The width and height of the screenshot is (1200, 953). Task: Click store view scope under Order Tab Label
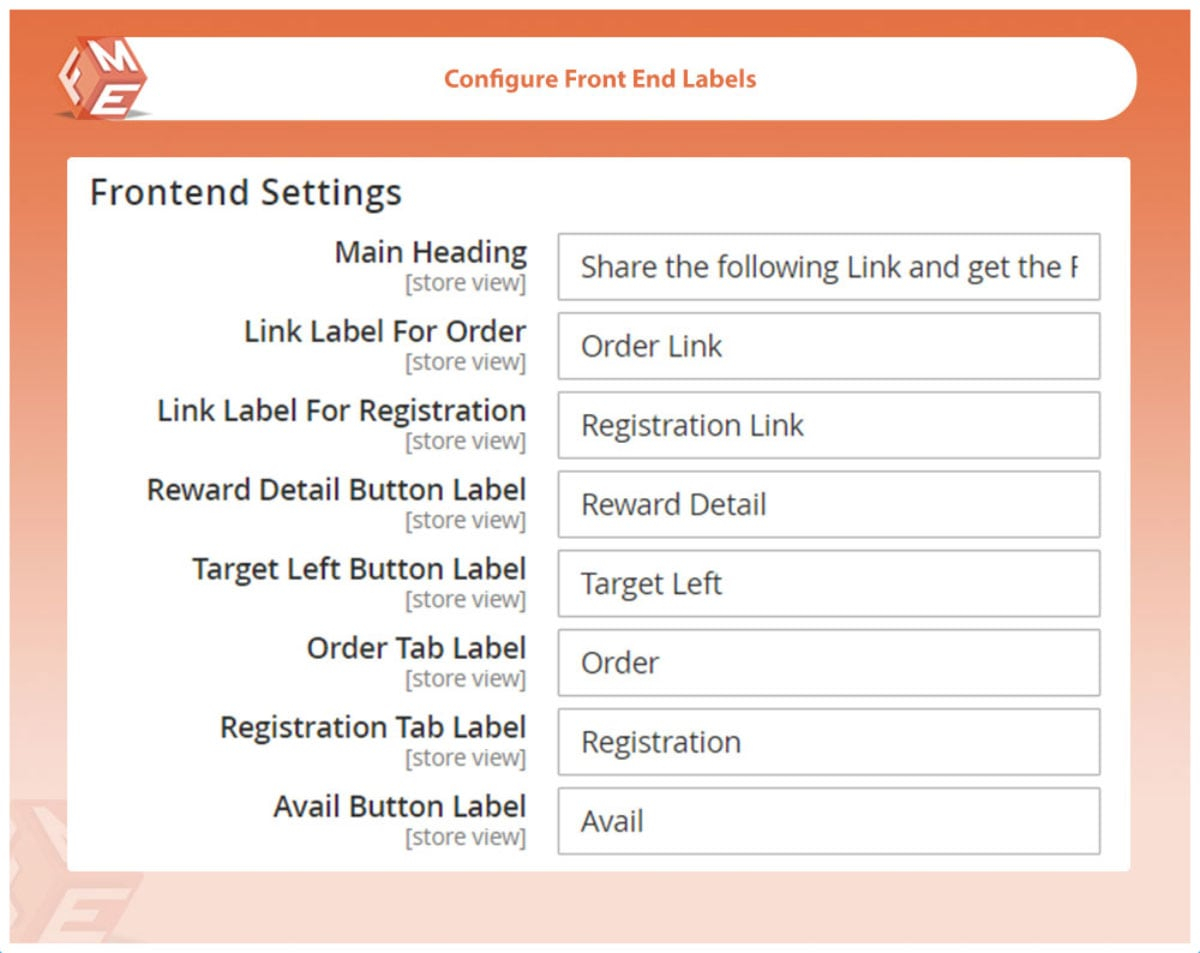465,679
